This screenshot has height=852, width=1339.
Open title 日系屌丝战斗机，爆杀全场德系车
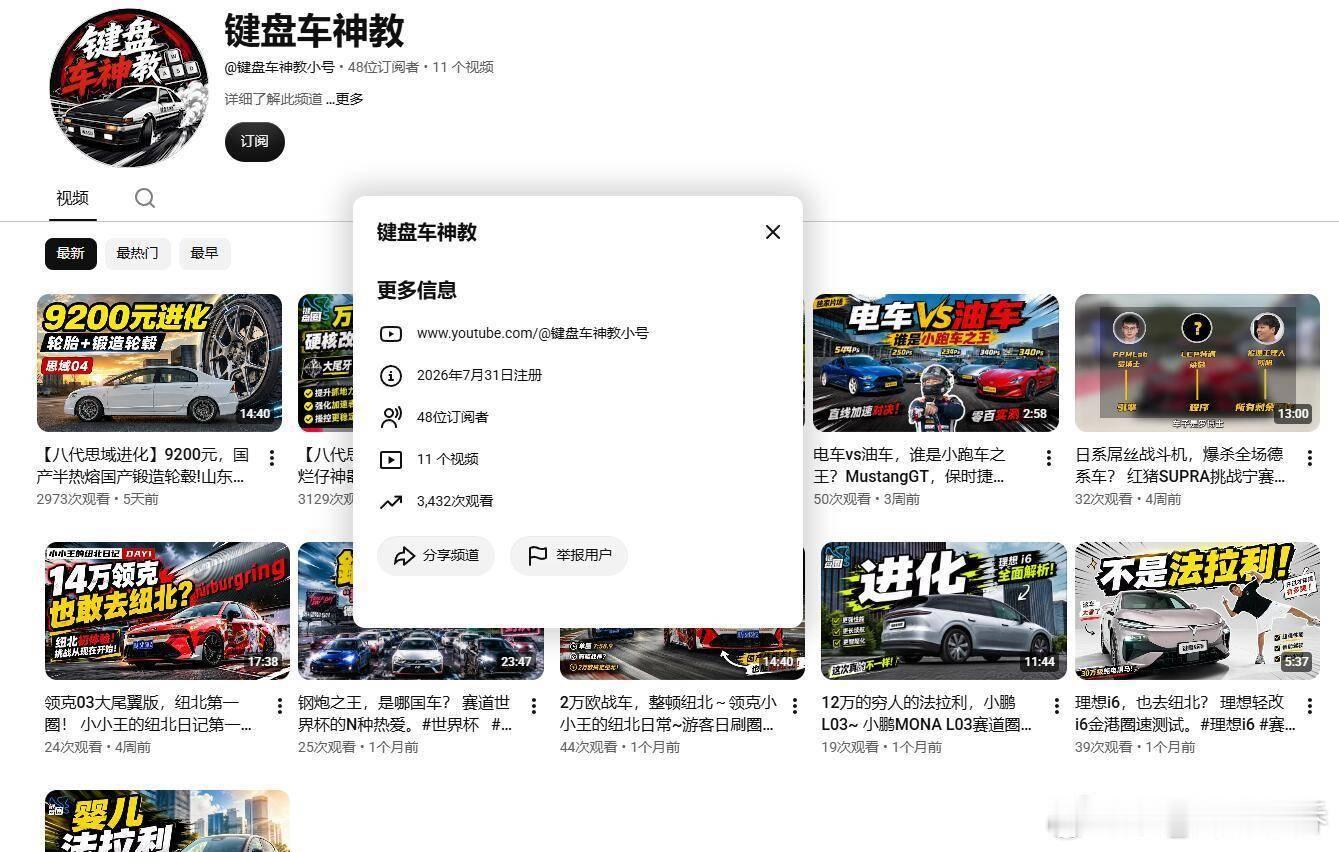[x=1179, y=465]
